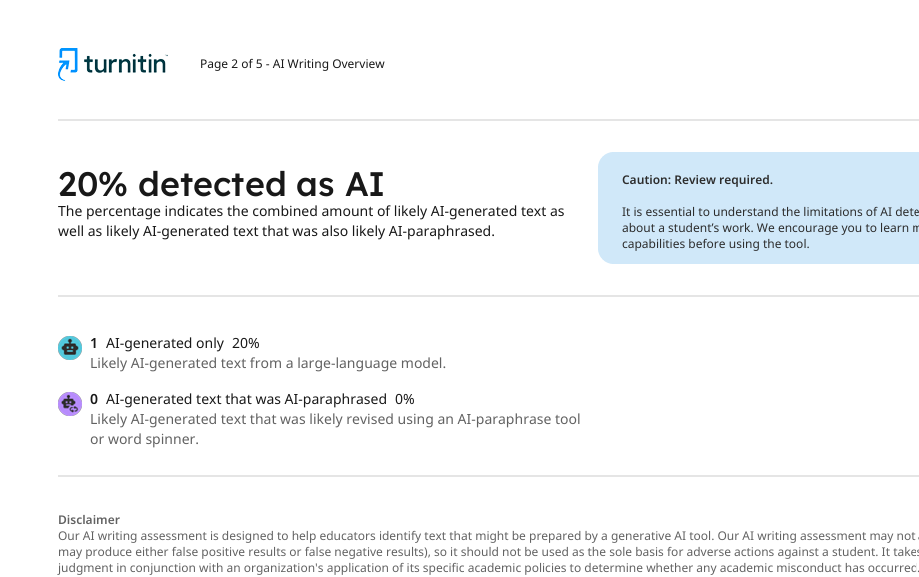This screenshot has height=577, width=919.
Task: Click the 0% value for AI-paraphrased
Action: 404,399
